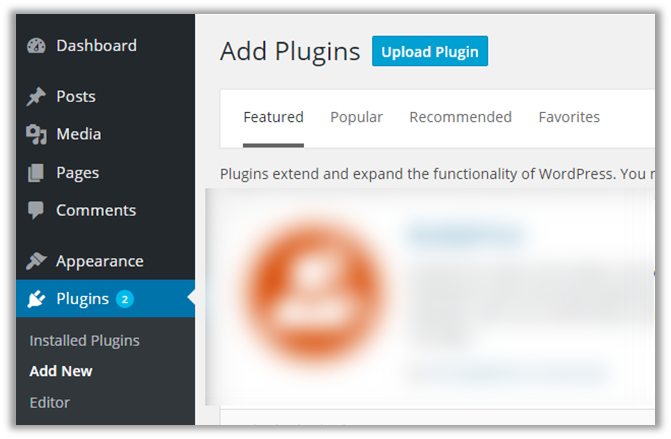Open the plugin Editor submenu link

click(50, 403)
